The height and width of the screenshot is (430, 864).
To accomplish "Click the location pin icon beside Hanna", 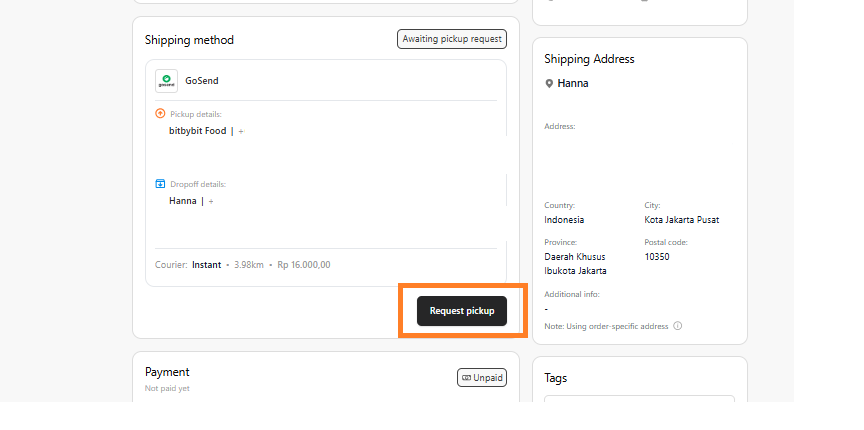I will click(549, 84).
